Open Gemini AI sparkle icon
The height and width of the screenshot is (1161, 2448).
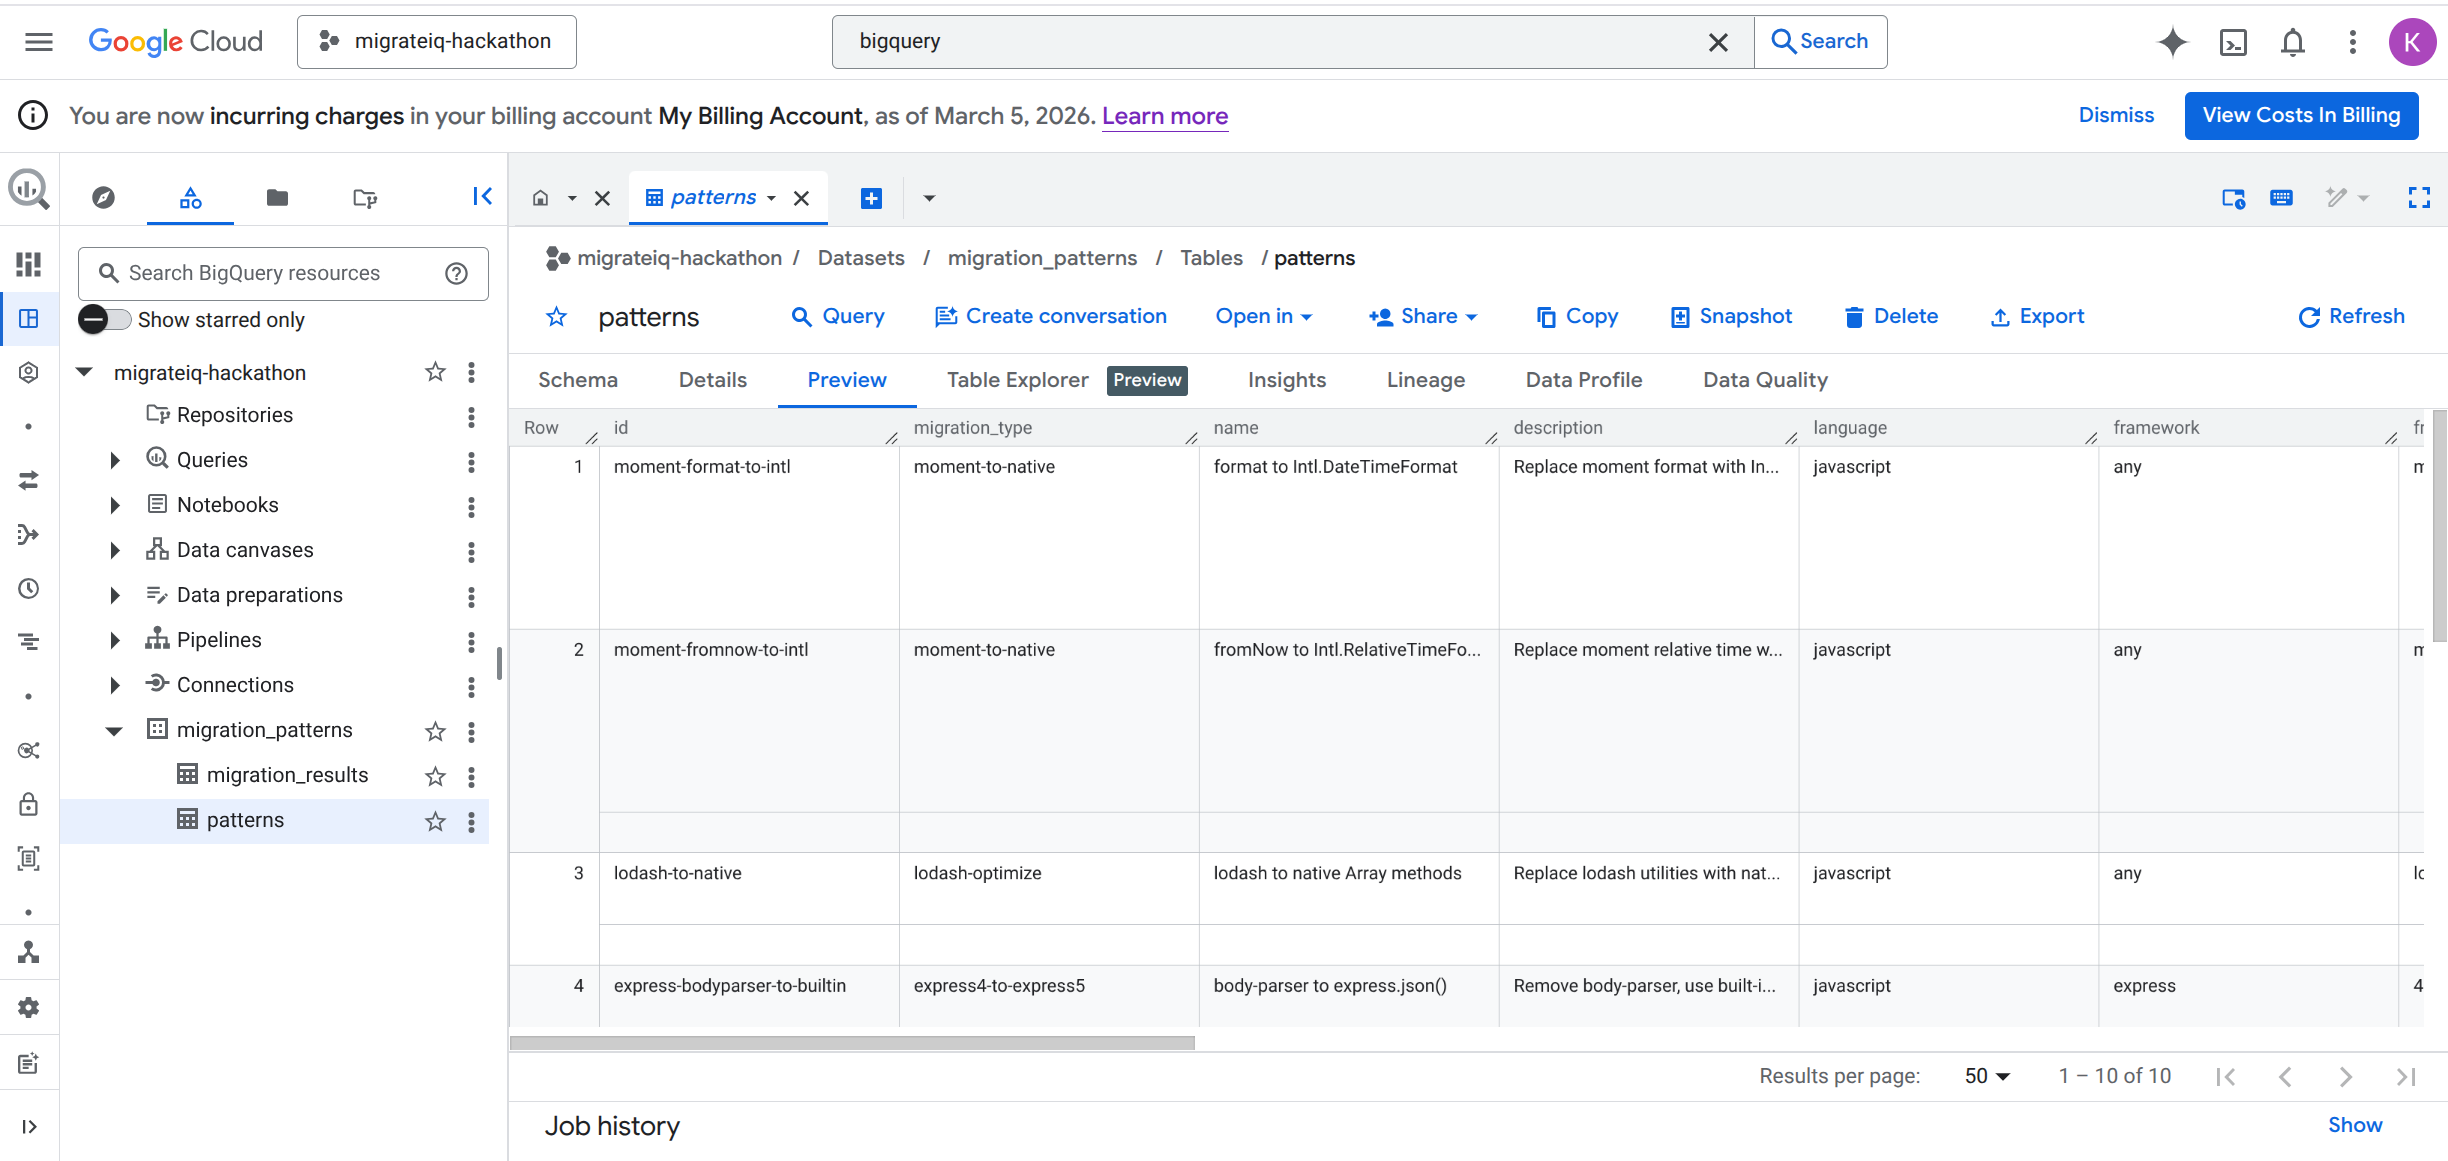2172,42
